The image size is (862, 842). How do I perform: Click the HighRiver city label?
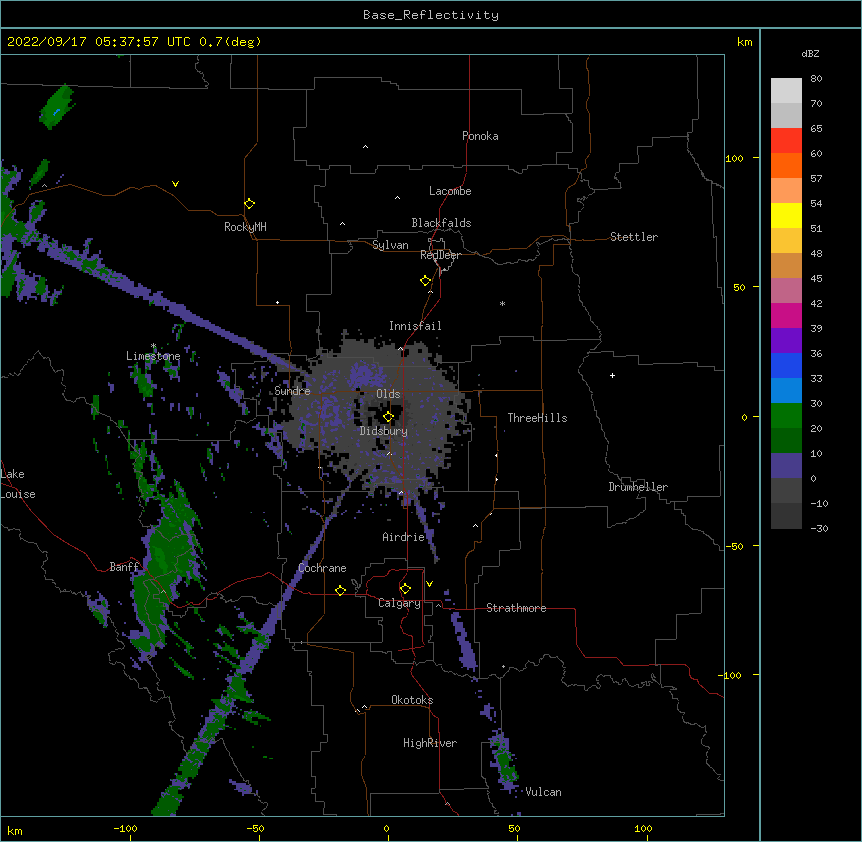coord(430,743)
